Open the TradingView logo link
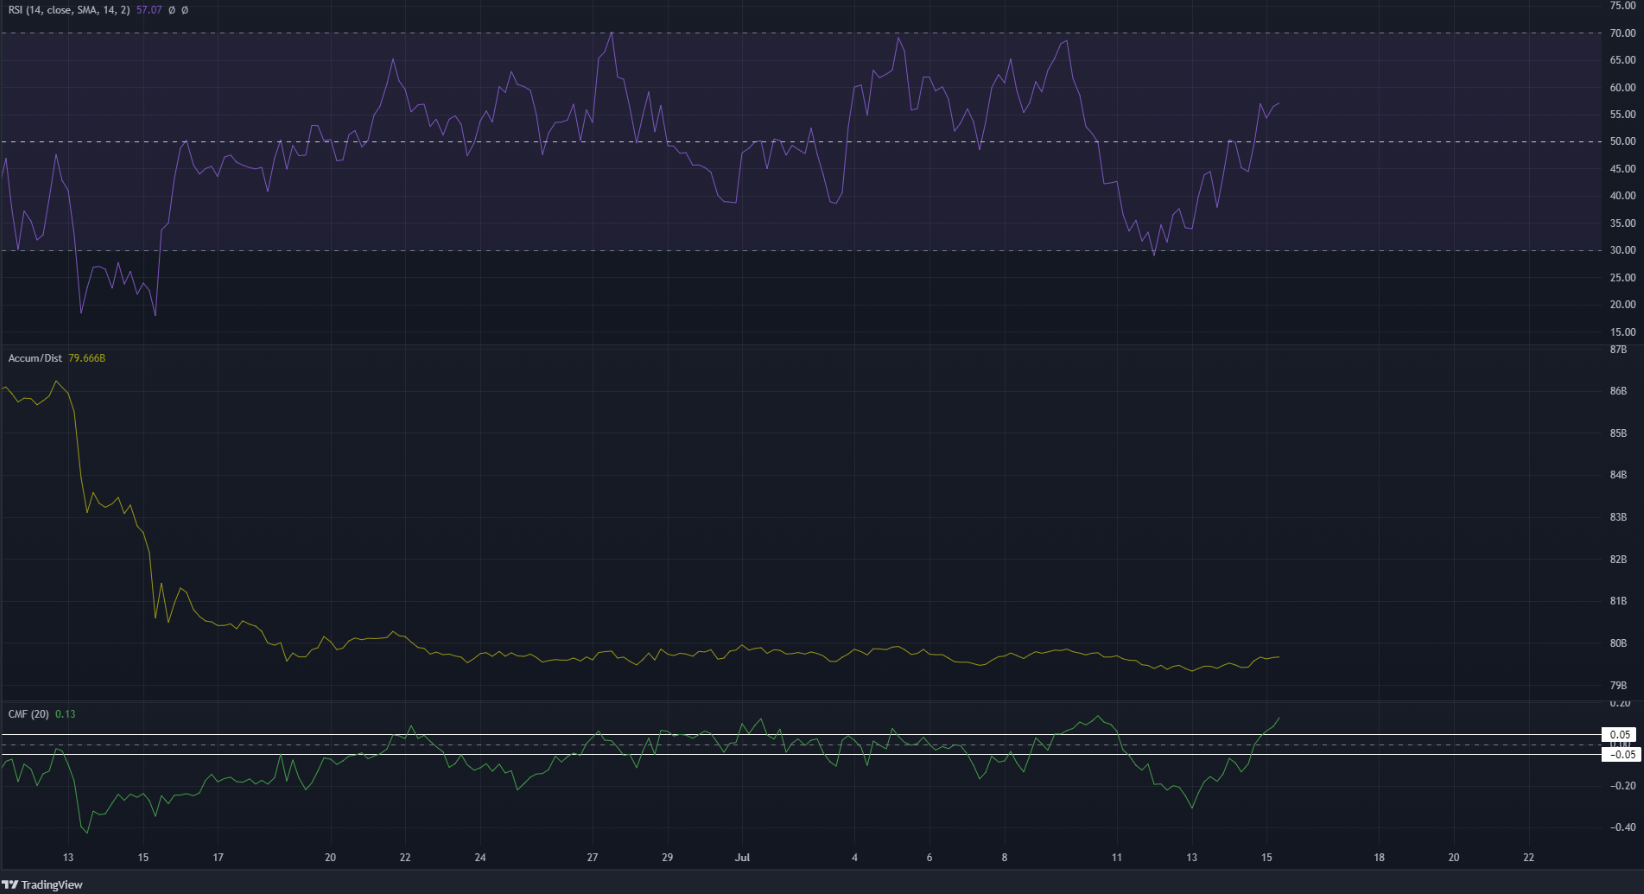This screenshot has width=1644, height=894. pos(43,885)
